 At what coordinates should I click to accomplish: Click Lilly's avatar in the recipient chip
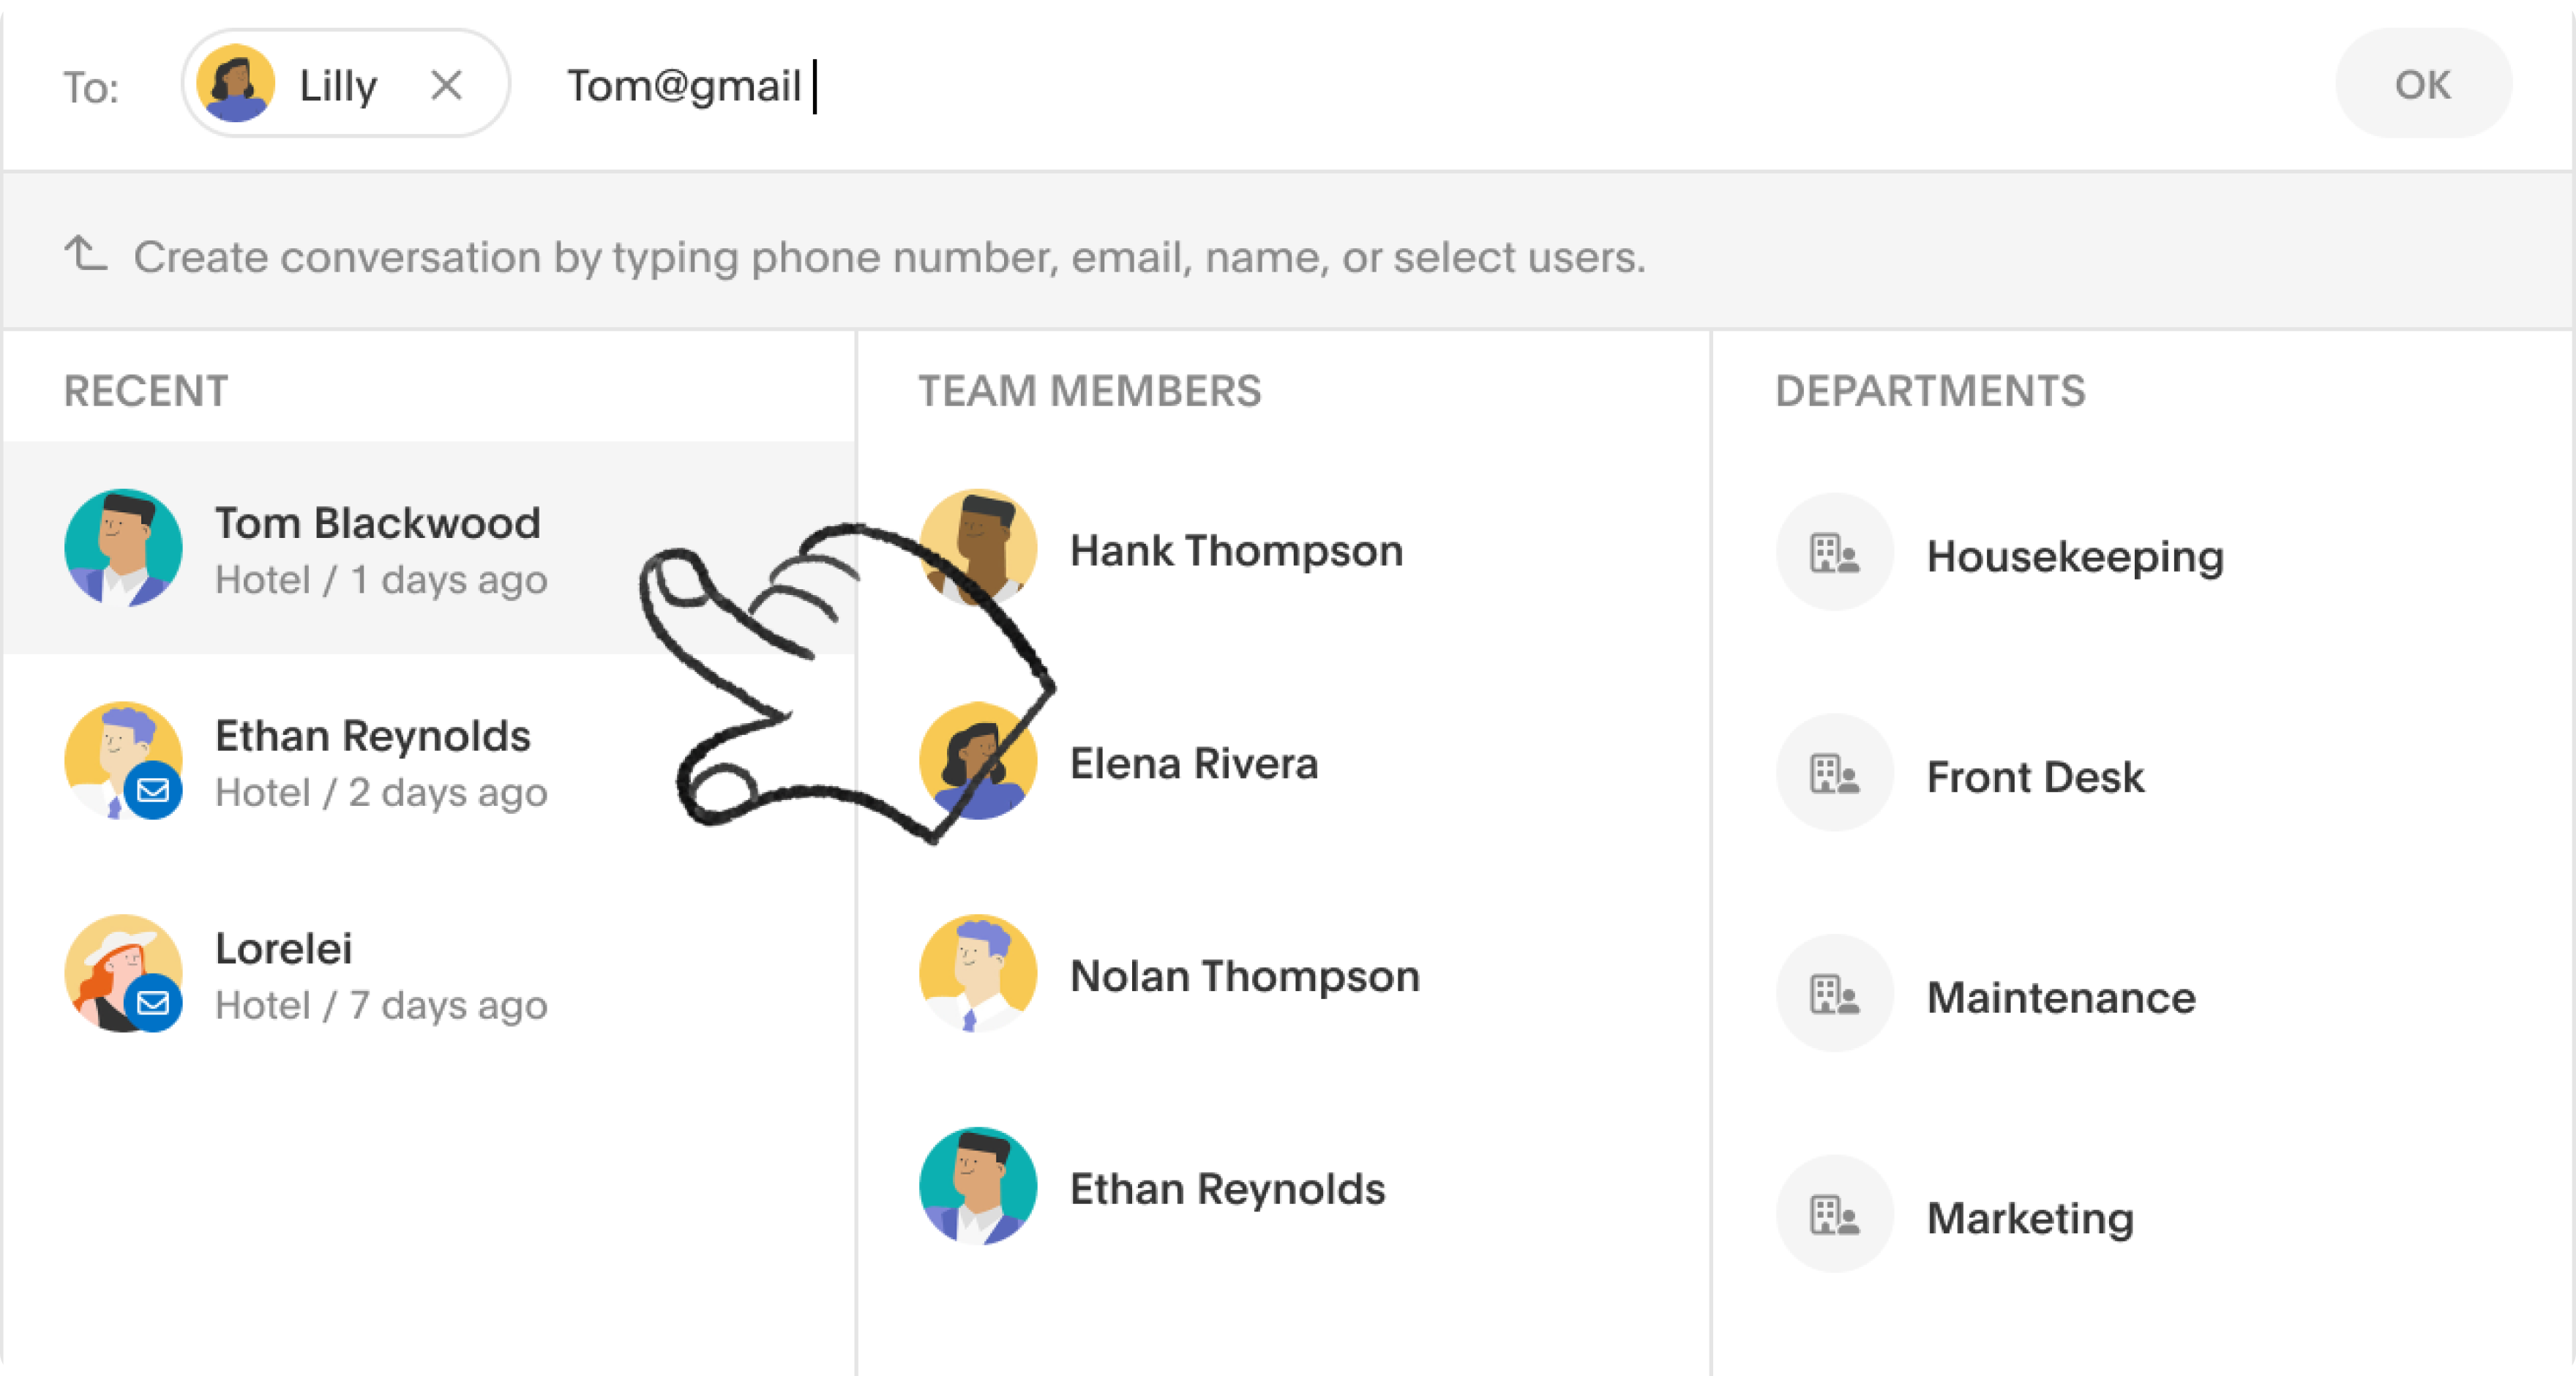(x=236, y=84)
